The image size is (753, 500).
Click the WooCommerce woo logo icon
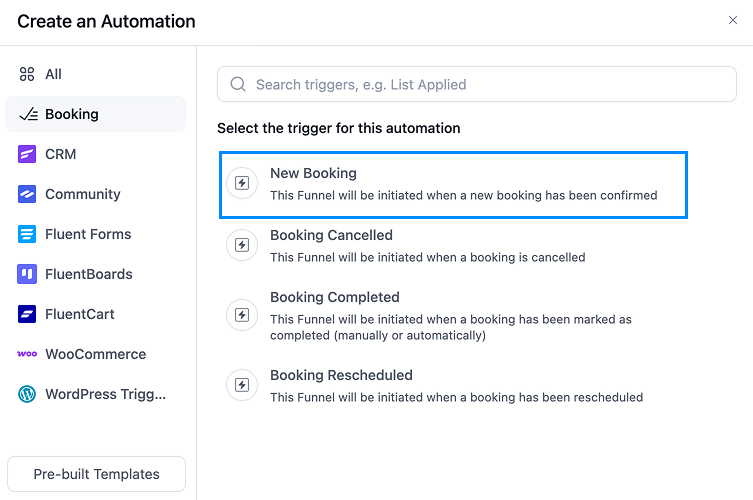click(x=27, y=354)
